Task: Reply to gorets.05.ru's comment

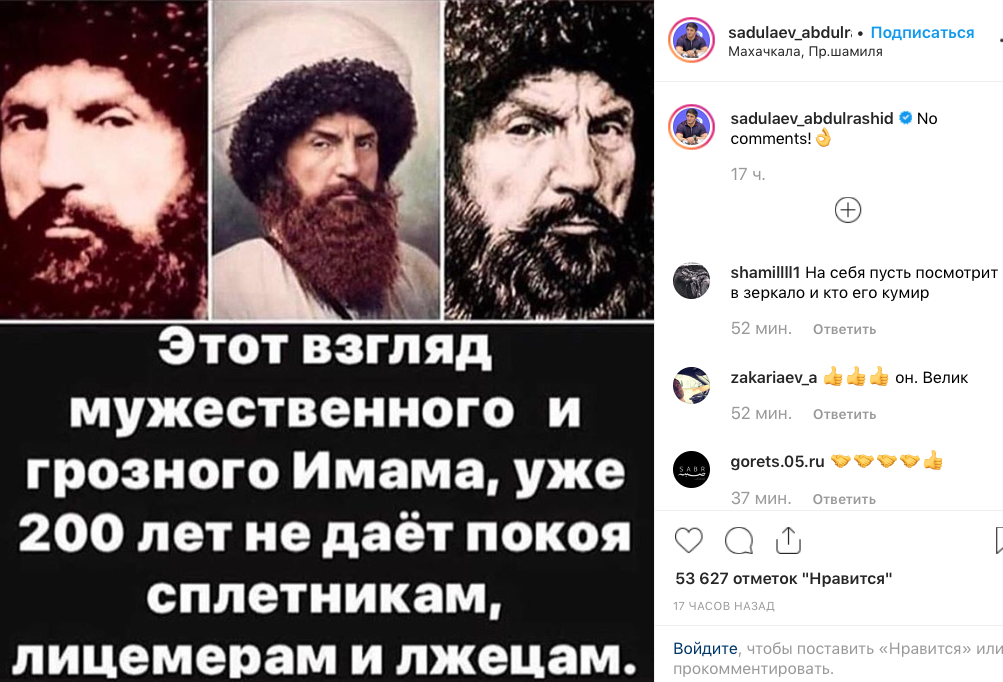Action: (x=844, y=500)
